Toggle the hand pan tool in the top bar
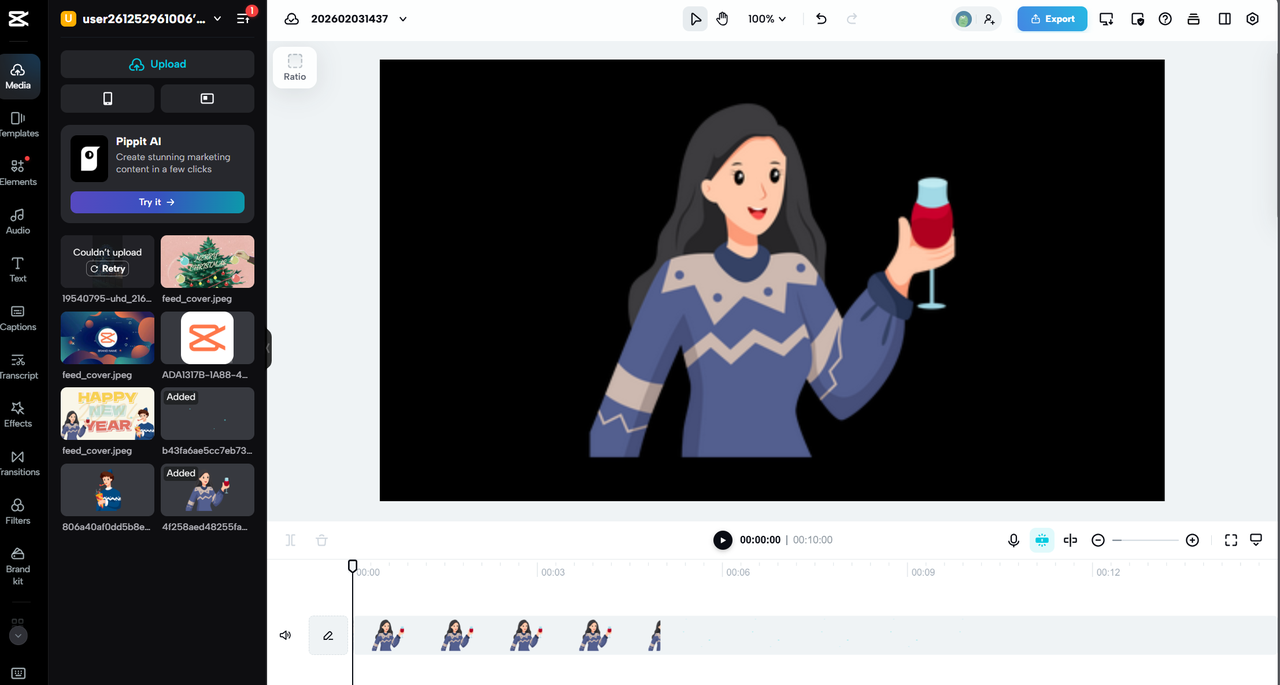Image resolution: width=1280 pixels, height=685 pixels. coord(722,18)
